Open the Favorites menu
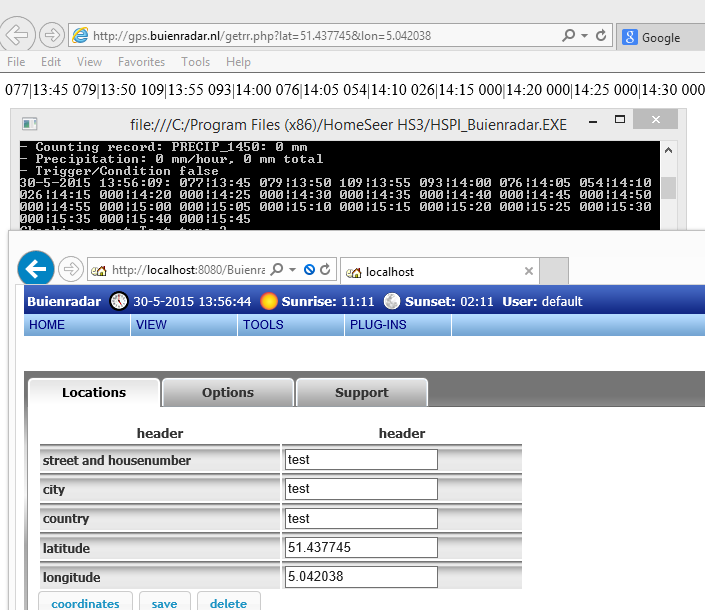The width and height of the screenshot is (705, 610). [x=141, y=62]
